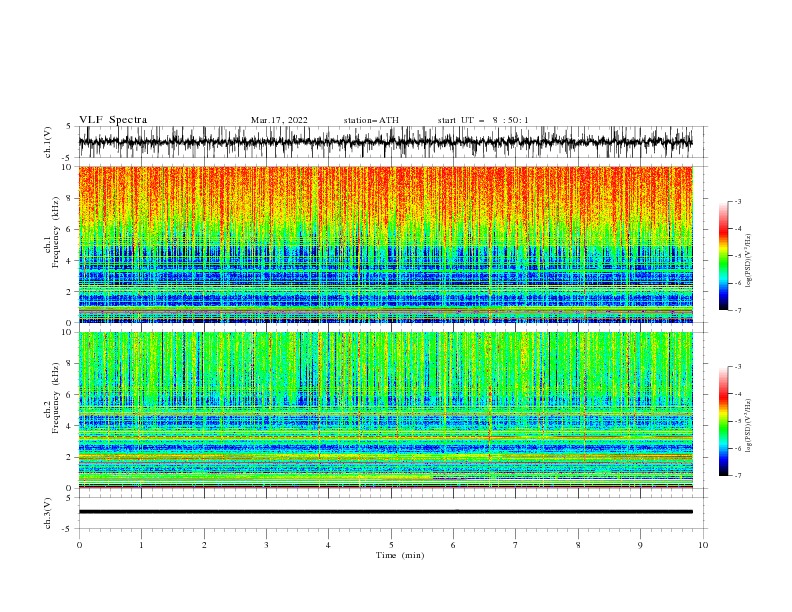Click time axis tick label "9"

[x=640, y=545]
